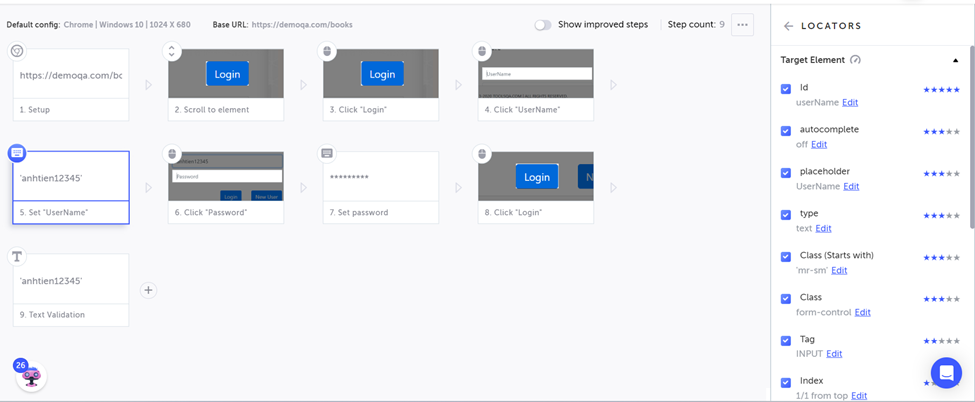Screen dimensions: 975x402
Task: Toggle the Show improved steps switch
Action: point(542,25)
